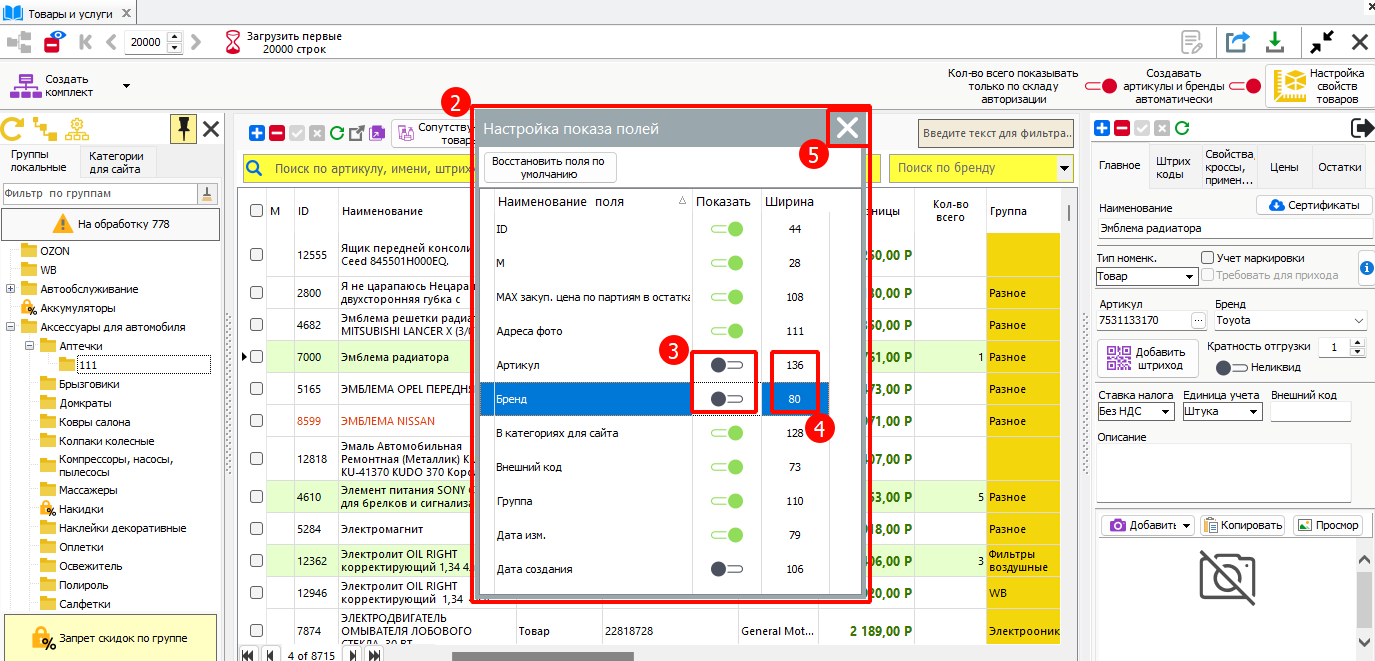Open Свойства, кроссы, примен… tab
The width and height of the screenshot is (1375, 661).
click(x=1229, y=167)
